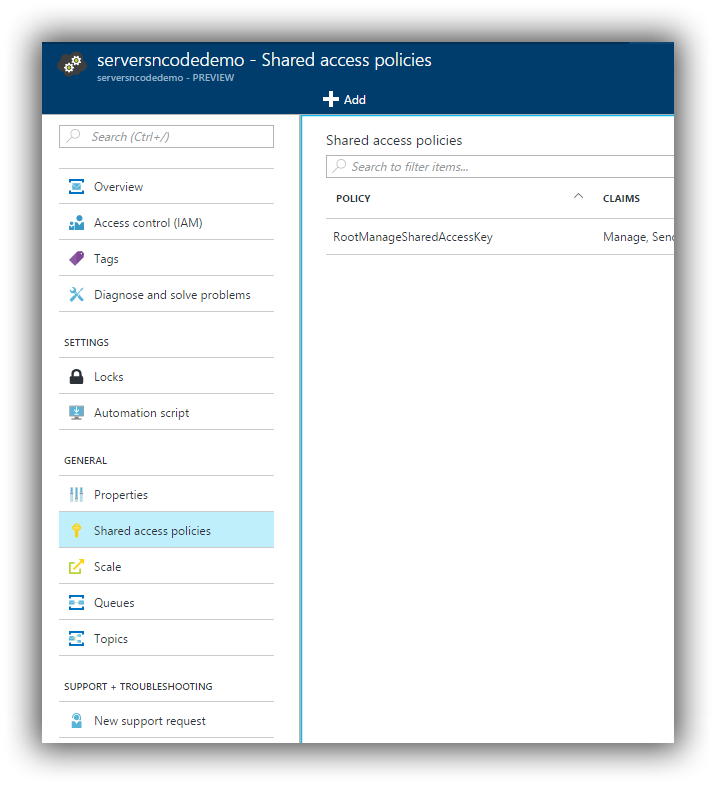
Task: Click the serversncodedemo - PREVIEW subtitle
Action: point(165,78)
